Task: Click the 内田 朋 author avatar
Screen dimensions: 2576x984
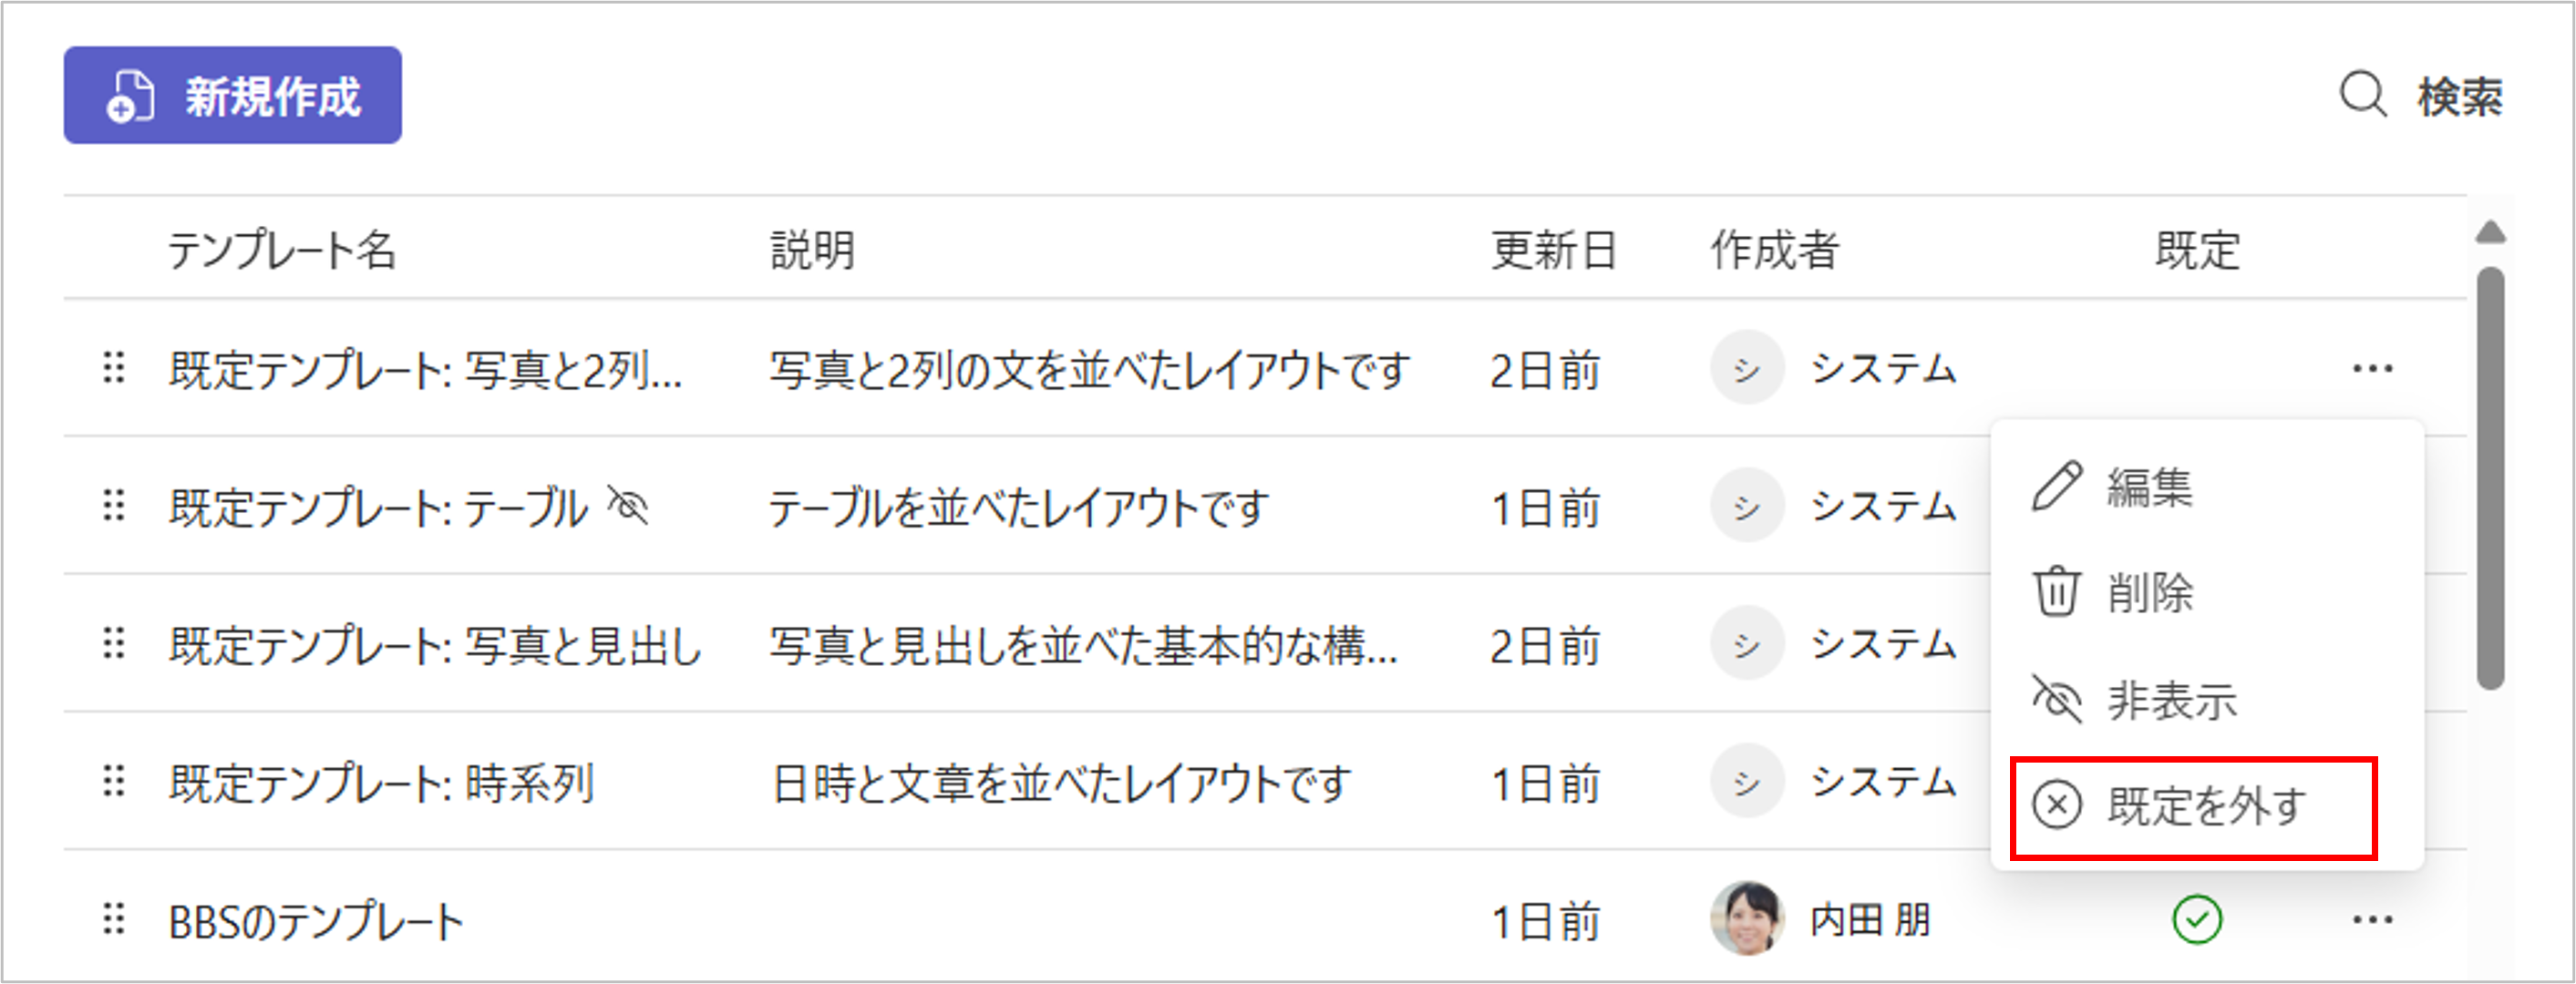Action: (1747, 919)
